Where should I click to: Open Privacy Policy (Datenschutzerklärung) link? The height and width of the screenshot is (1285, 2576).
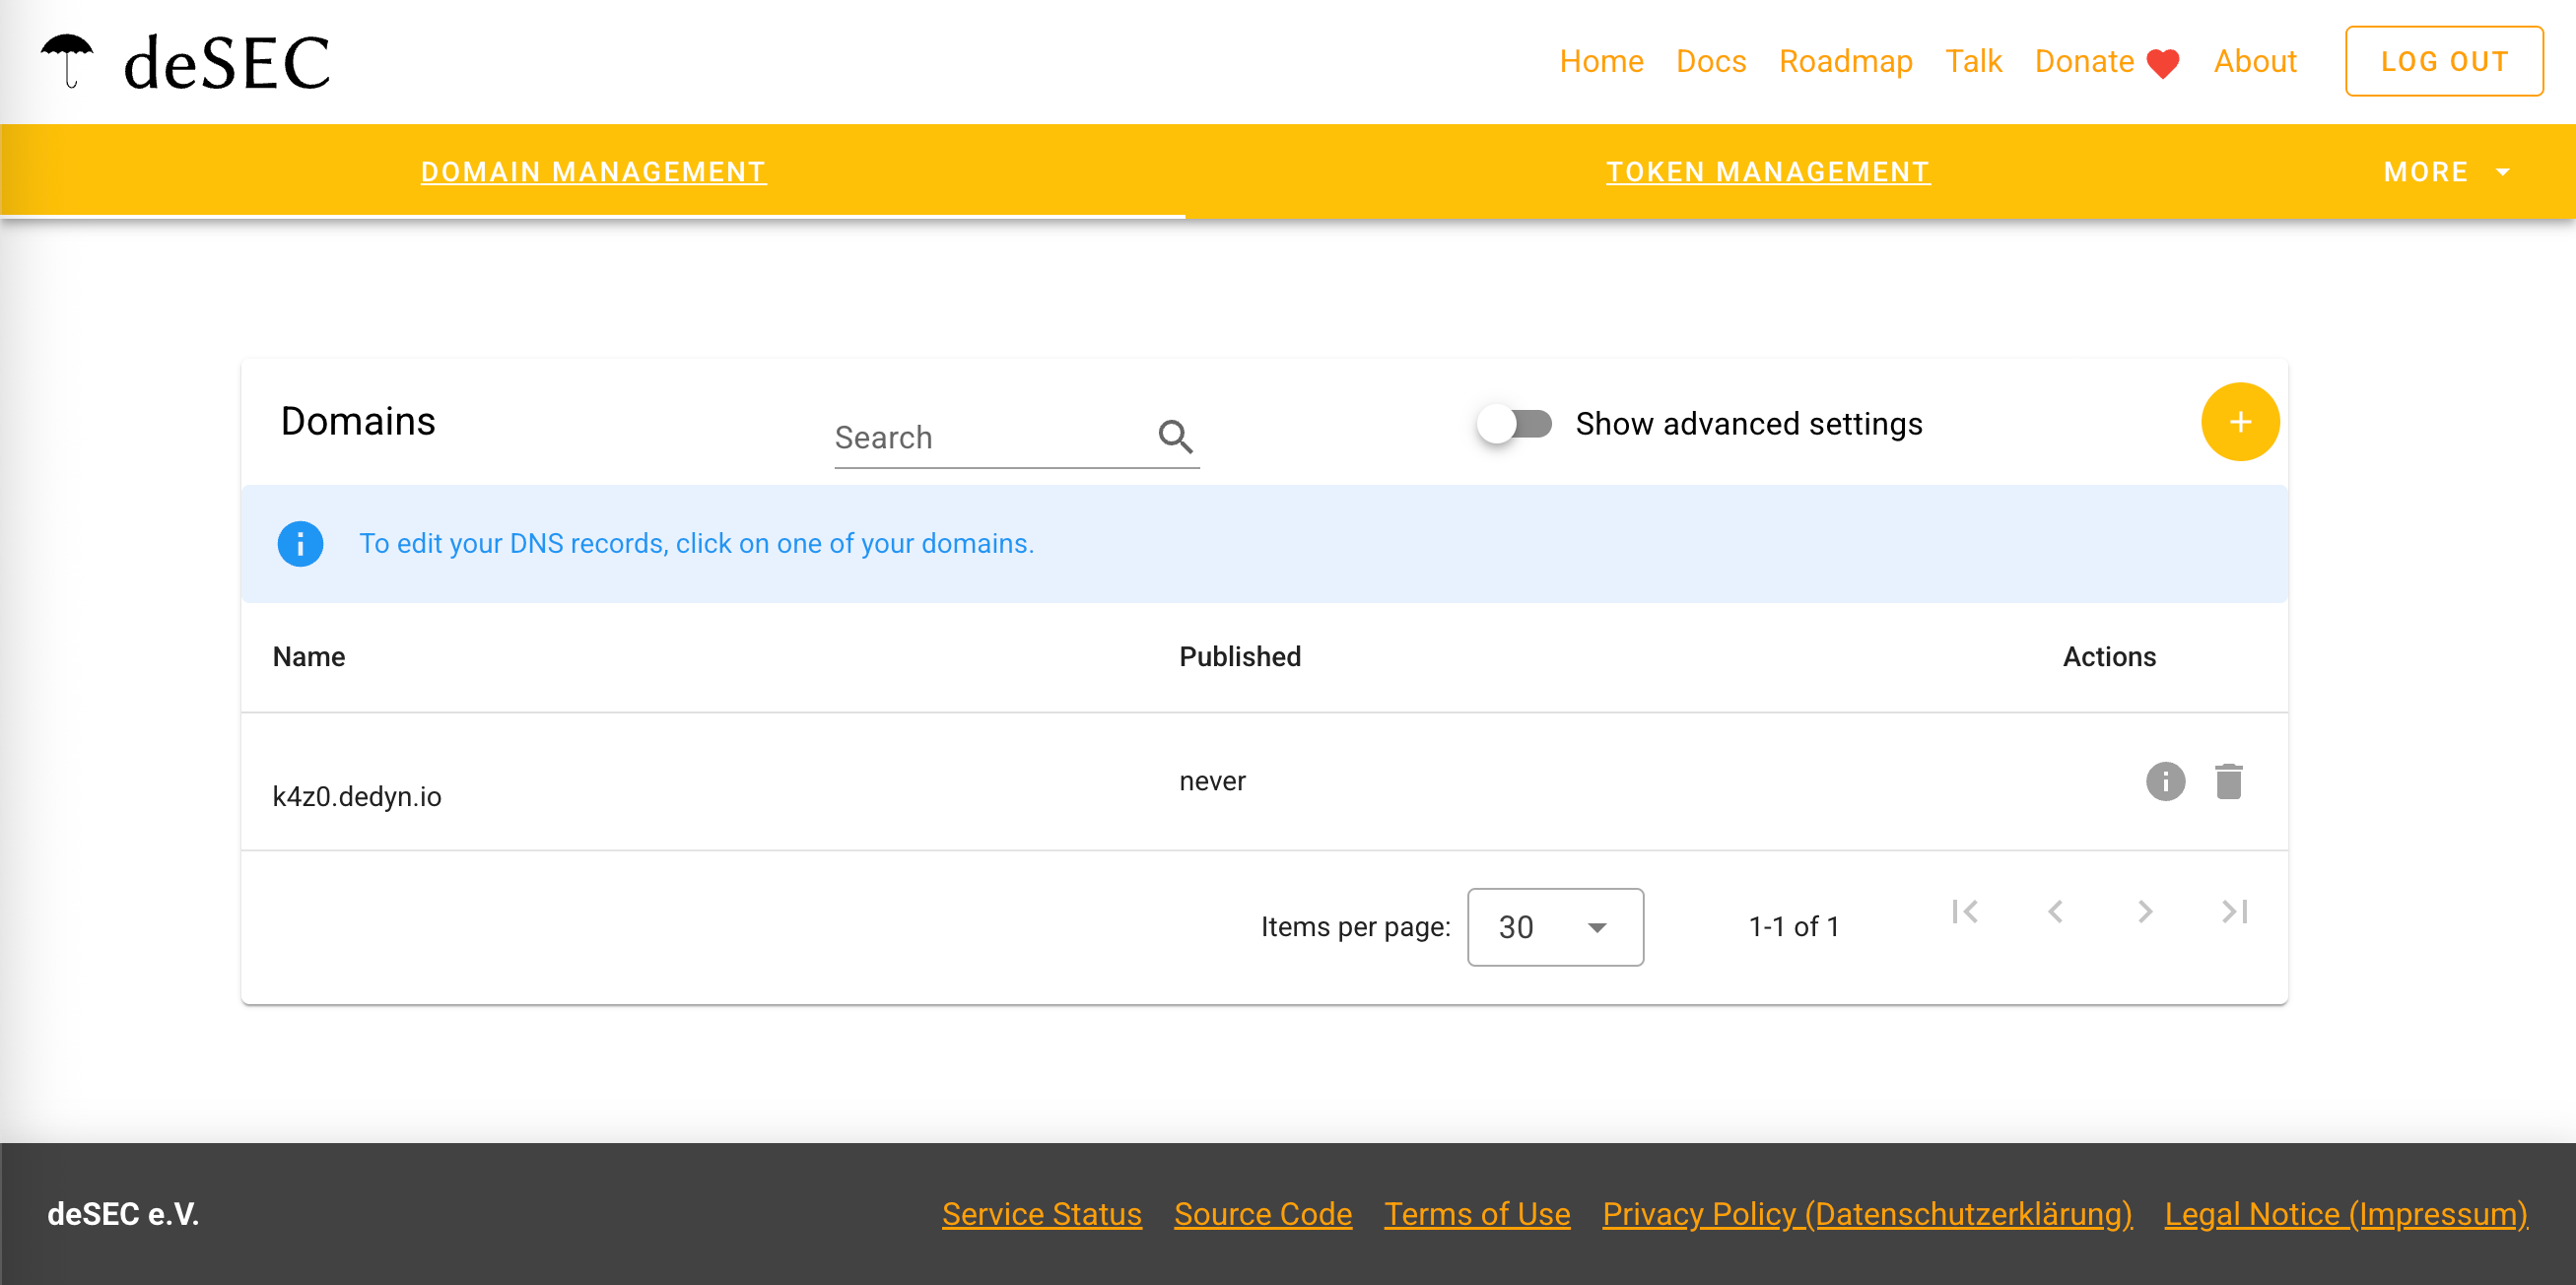tap(1867, 1214)
